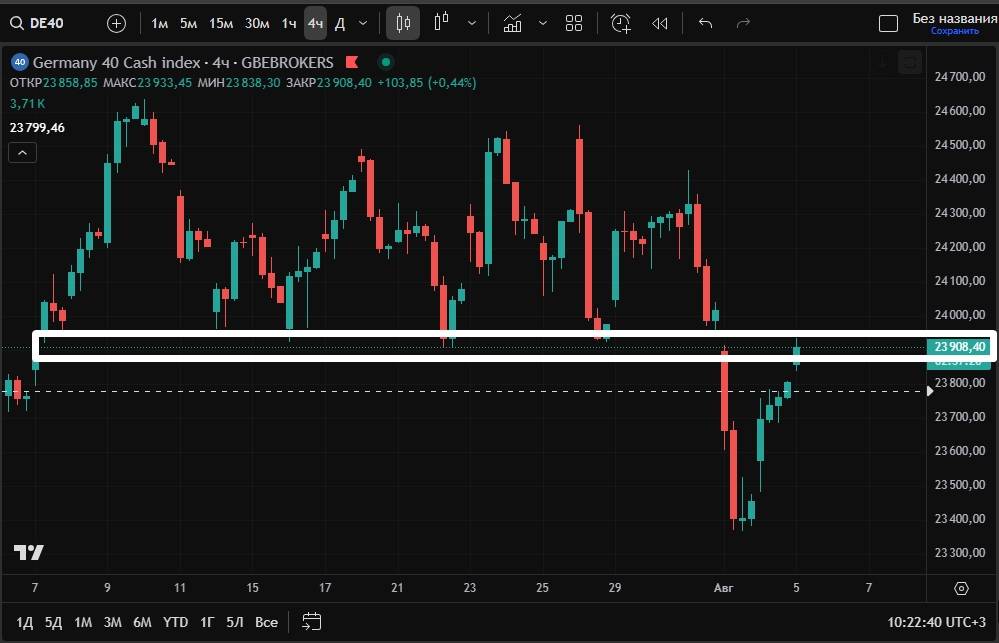Expand the dropdown arrow beside Indicators
This screenshot has width=999, height=643.
coord(543,23)
